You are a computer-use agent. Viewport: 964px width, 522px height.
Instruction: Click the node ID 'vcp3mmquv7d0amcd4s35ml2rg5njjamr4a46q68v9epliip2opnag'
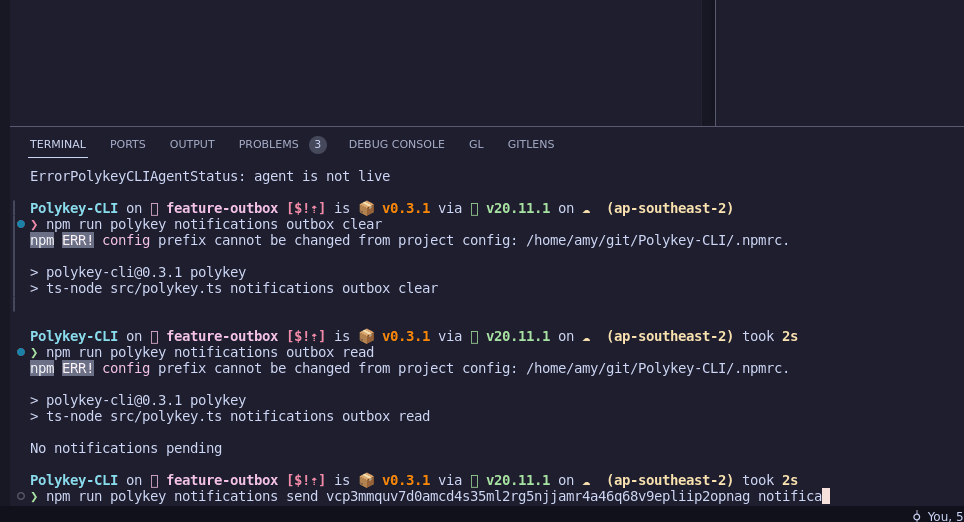[x=538, y=496]
